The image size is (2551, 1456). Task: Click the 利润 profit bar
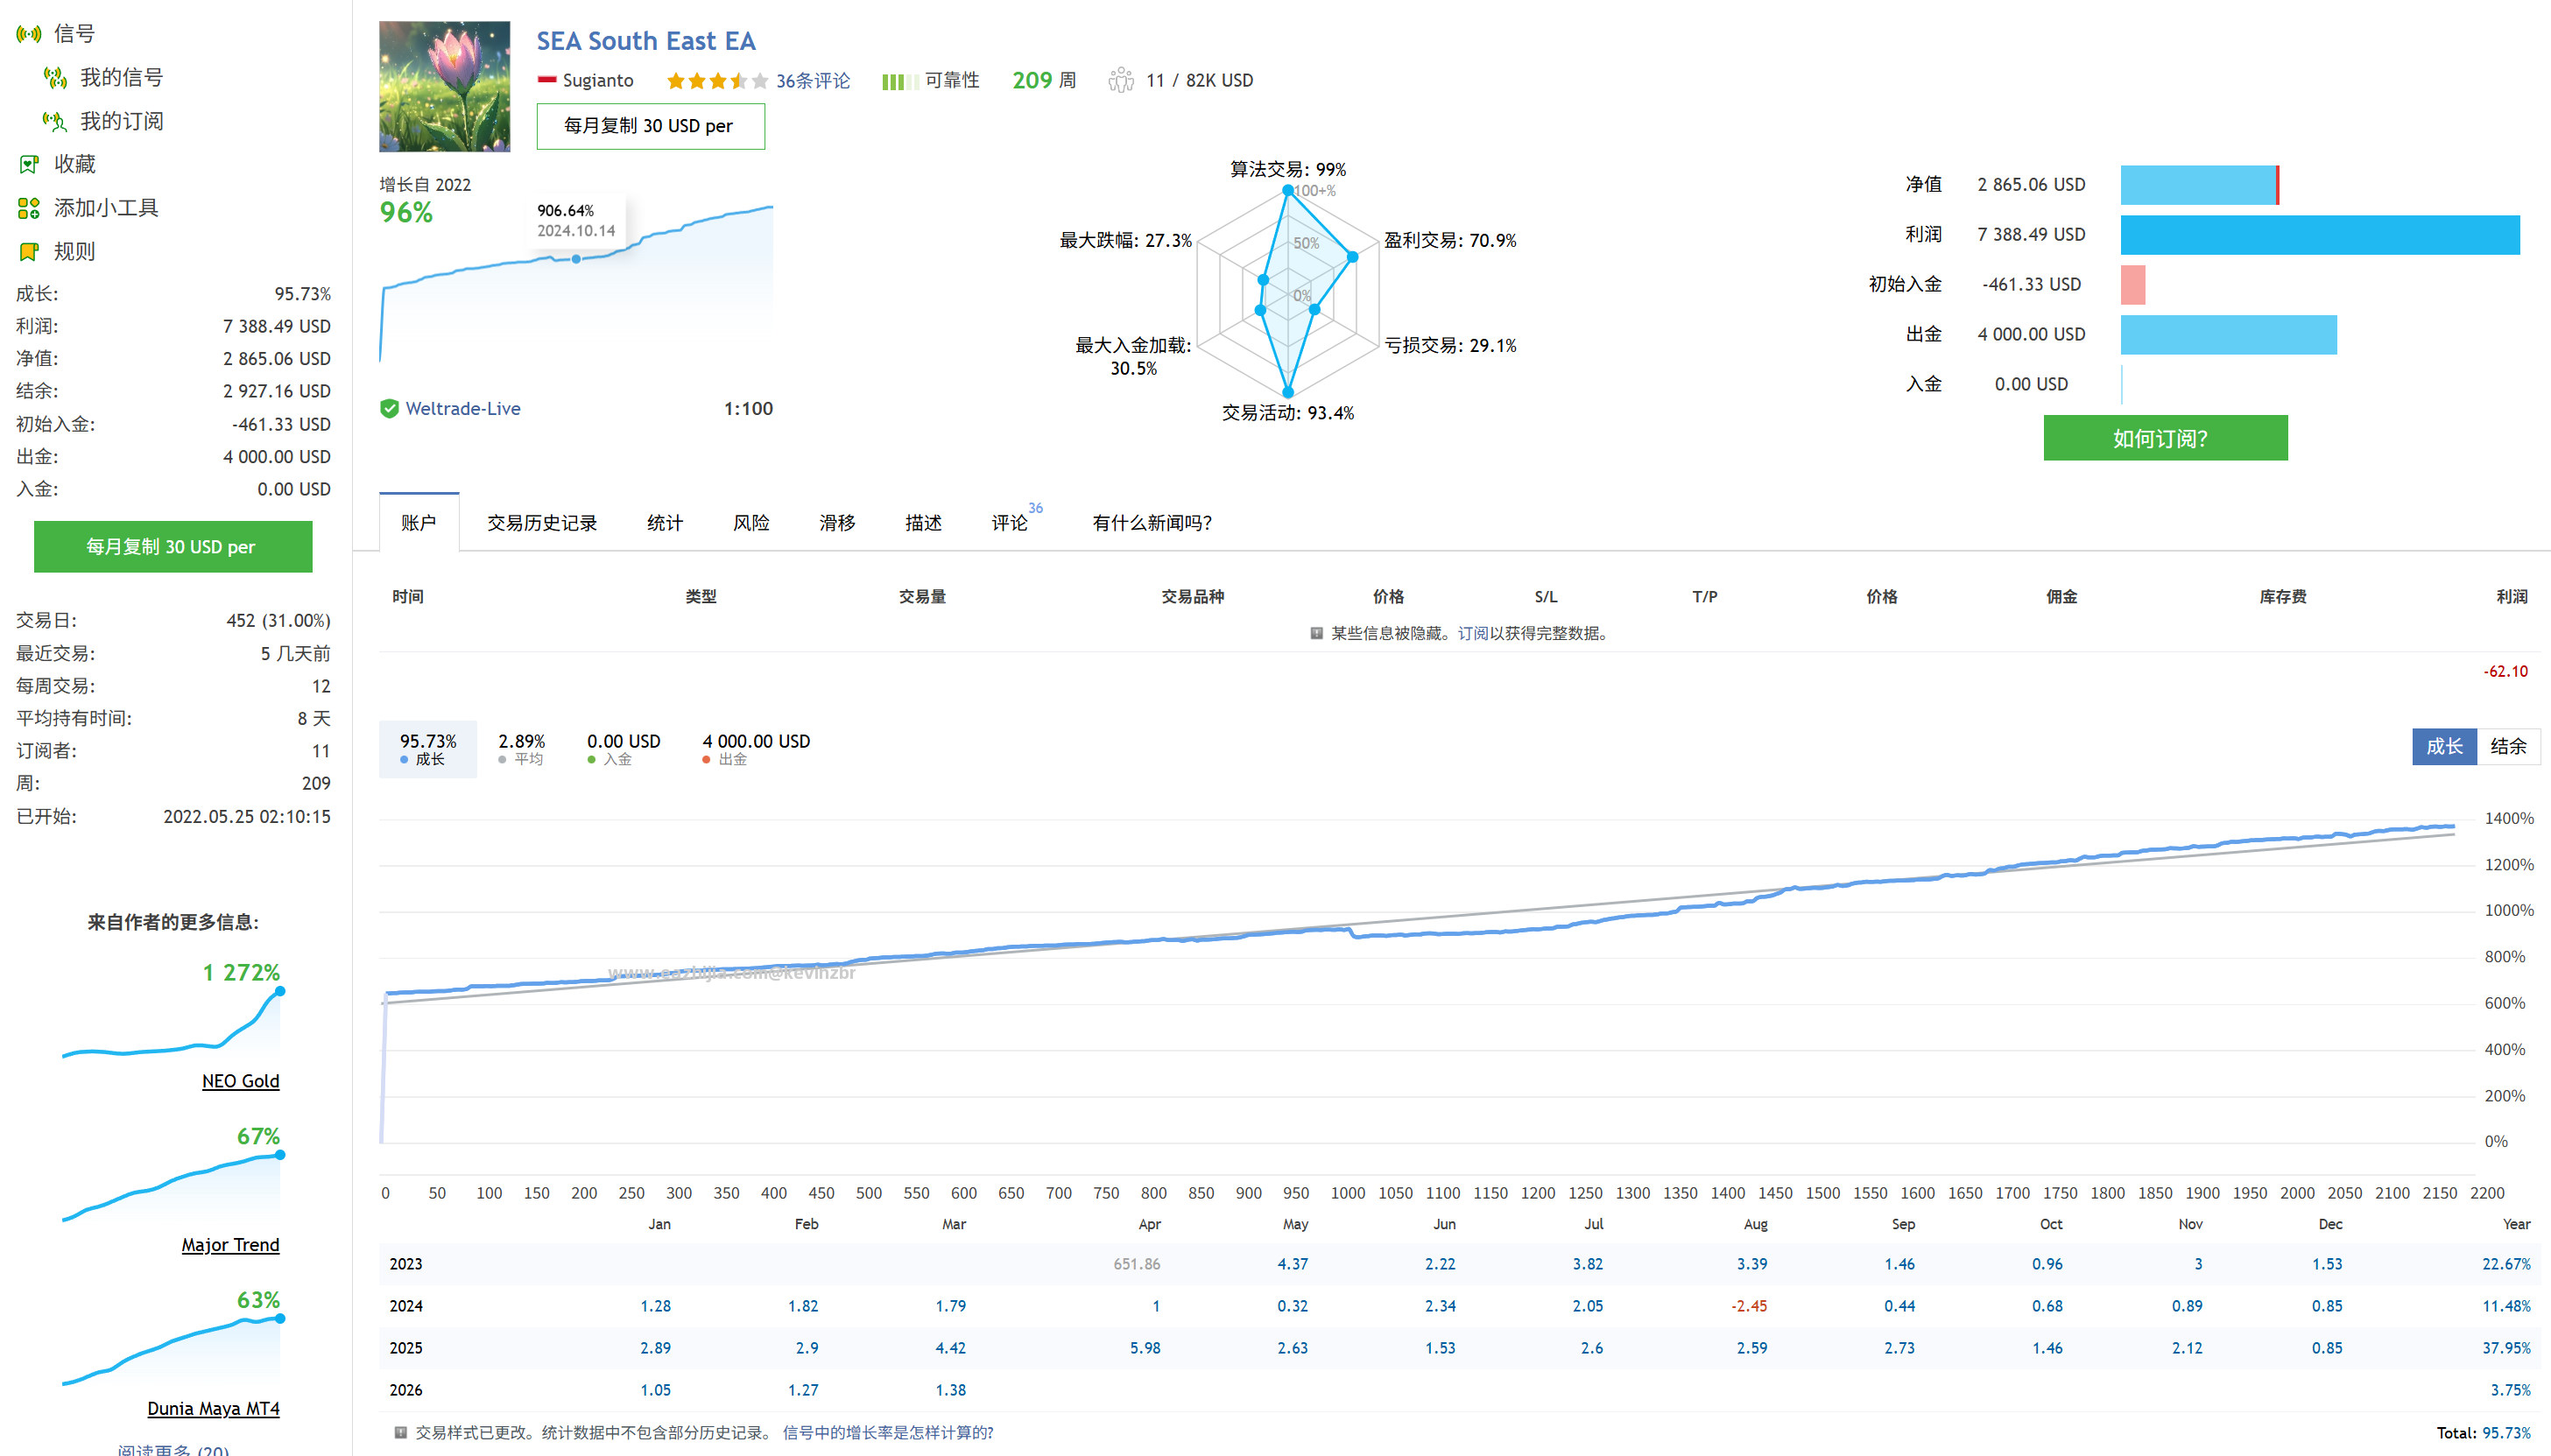(x=2320, y=235)
